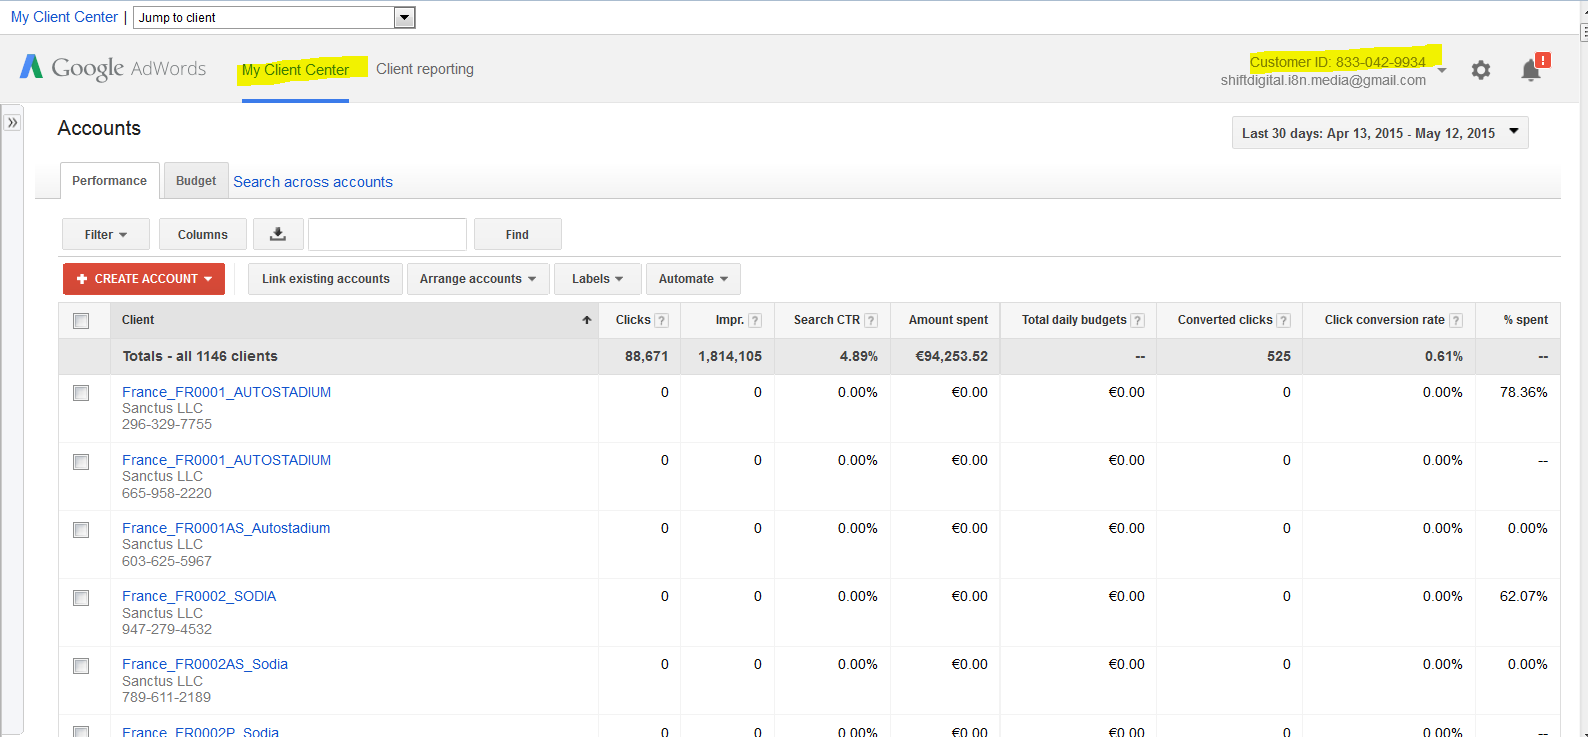1588x737 pixels.
Task: Sort by Clicks column header
Action: (633, 320)
